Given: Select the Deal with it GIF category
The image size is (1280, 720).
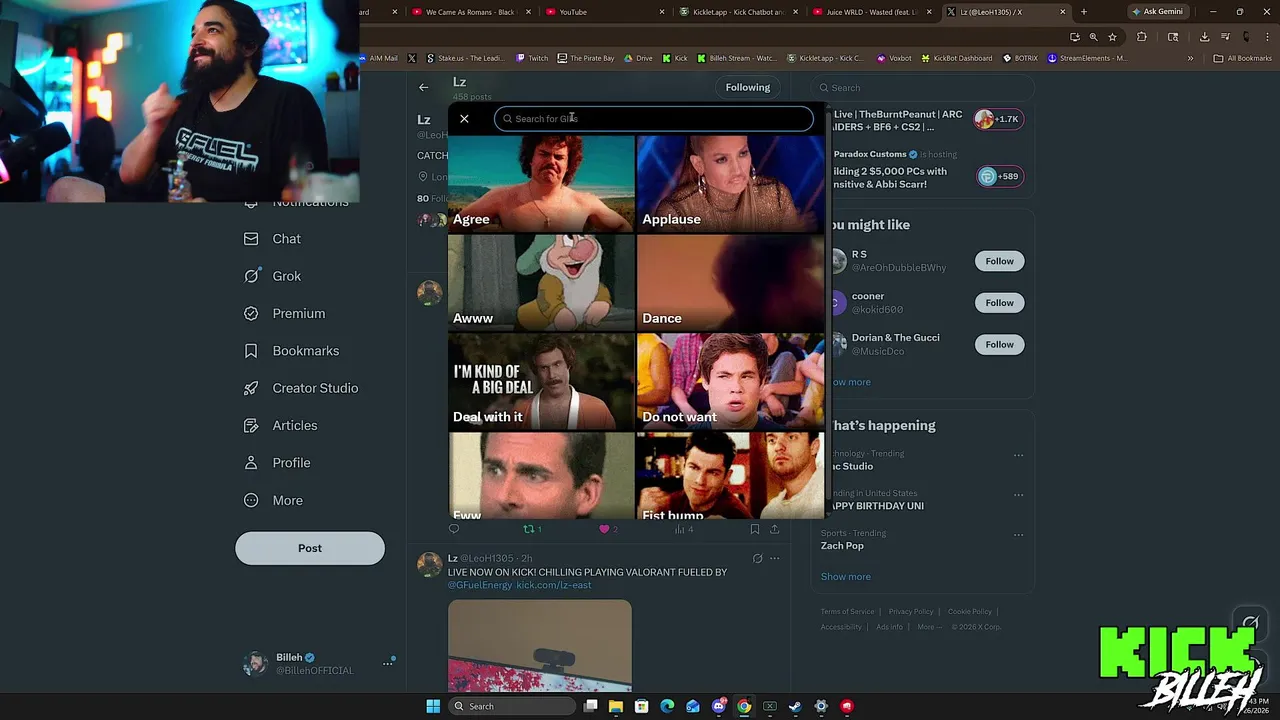Looking at the screenshot, I should [541, 381].
